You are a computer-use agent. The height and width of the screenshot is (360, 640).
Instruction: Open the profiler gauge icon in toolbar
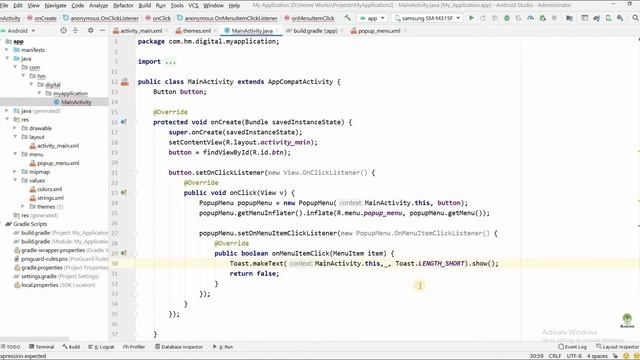(530, 18)
